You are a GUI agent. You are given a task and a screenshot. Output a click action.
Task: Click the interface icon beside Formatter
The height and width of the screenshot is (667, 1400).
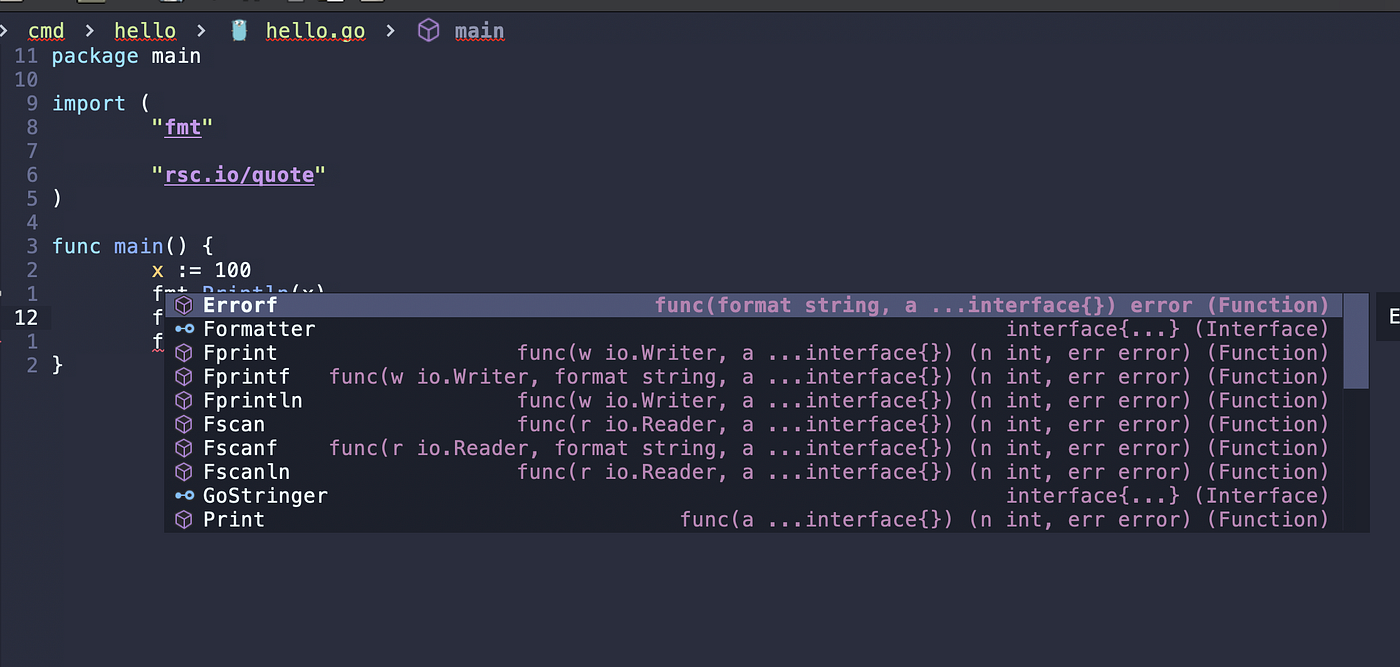point(183,329)
